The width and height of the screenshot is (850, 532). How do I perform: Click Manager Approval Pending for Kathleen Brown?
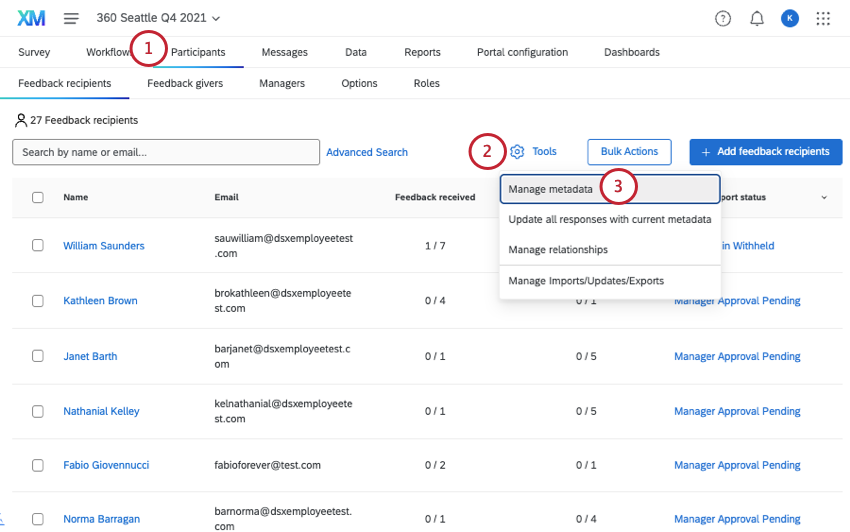click(x=737, y=300)
